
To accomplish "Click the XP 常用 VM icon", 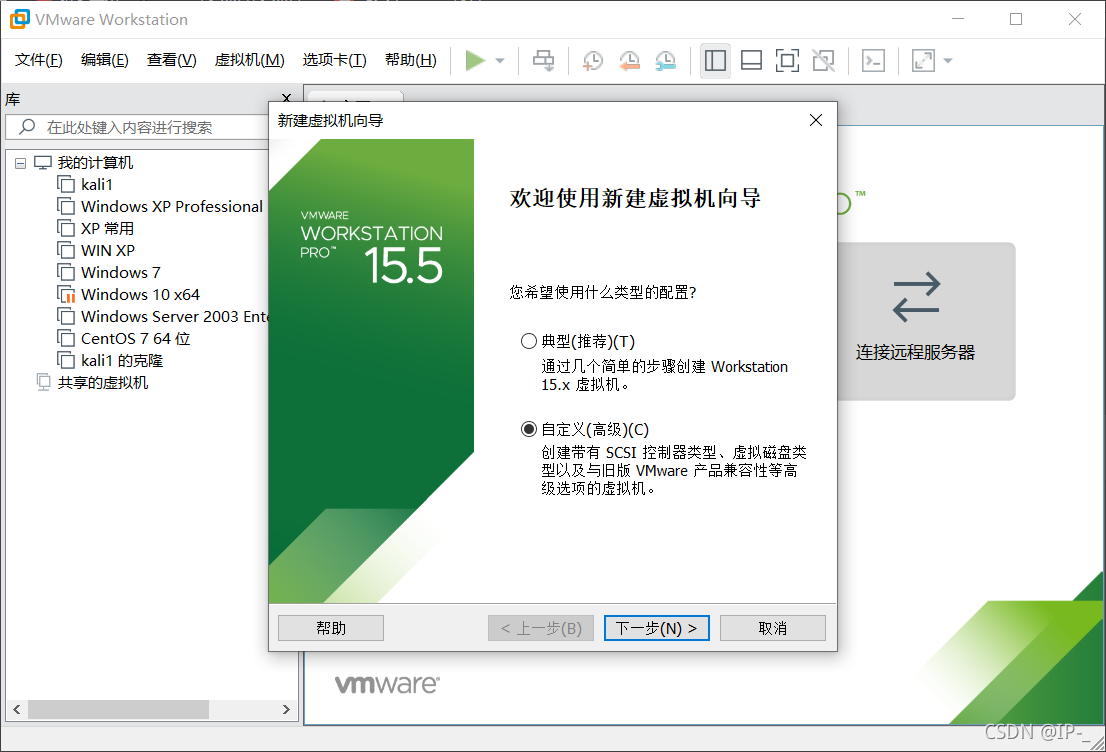I will click(66, 229).
